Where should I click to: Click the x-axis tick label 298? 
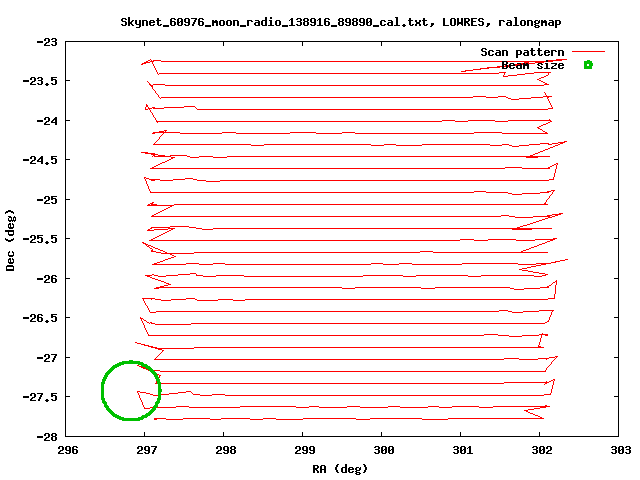click(x=224, y=449)
